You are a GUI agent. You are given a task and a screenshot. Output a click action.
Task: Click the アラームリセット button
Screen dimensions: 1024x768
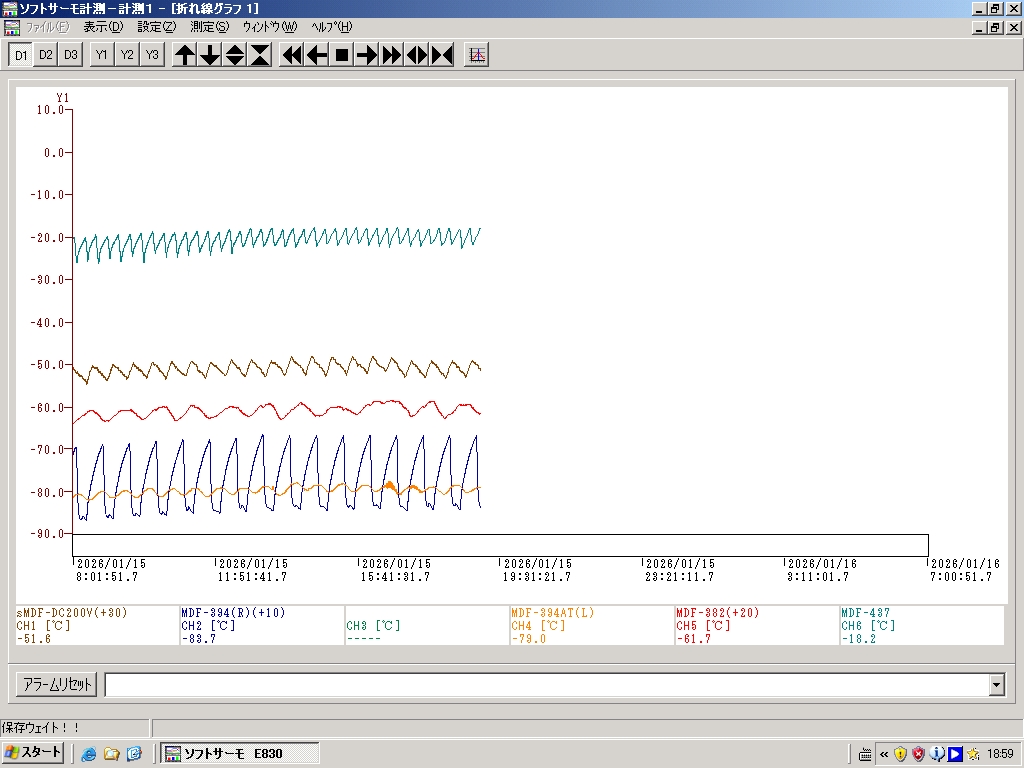pos(57,685)
